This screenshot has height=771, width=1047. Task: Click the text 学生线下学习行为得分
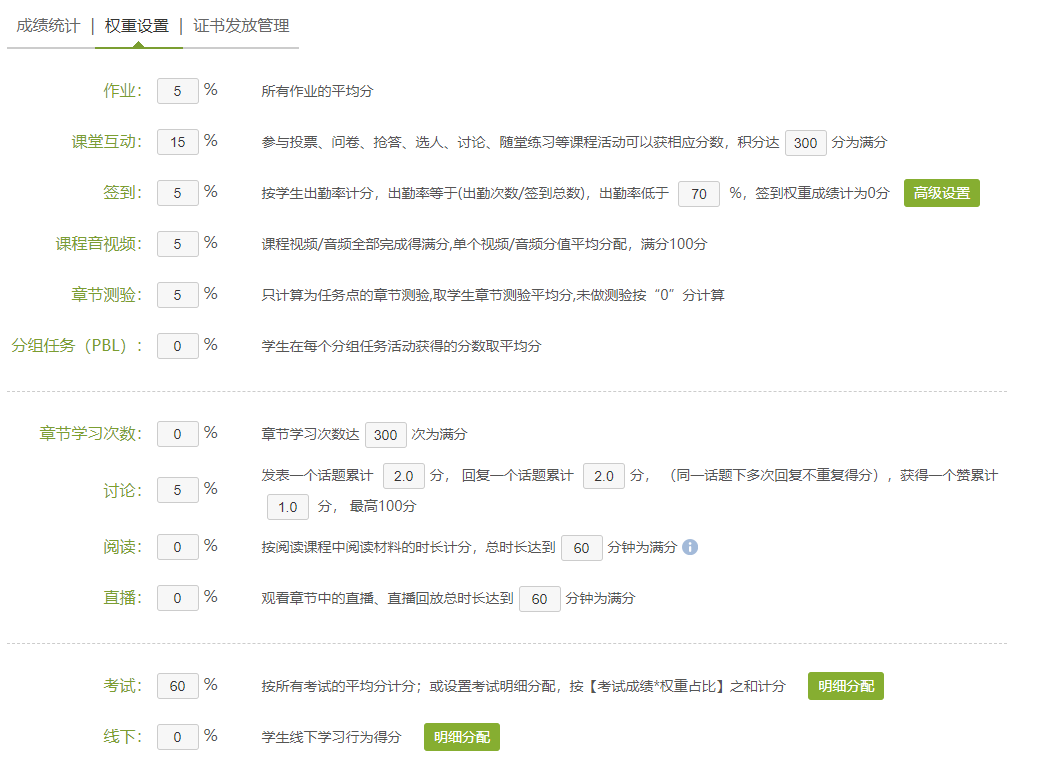point(331,737)
